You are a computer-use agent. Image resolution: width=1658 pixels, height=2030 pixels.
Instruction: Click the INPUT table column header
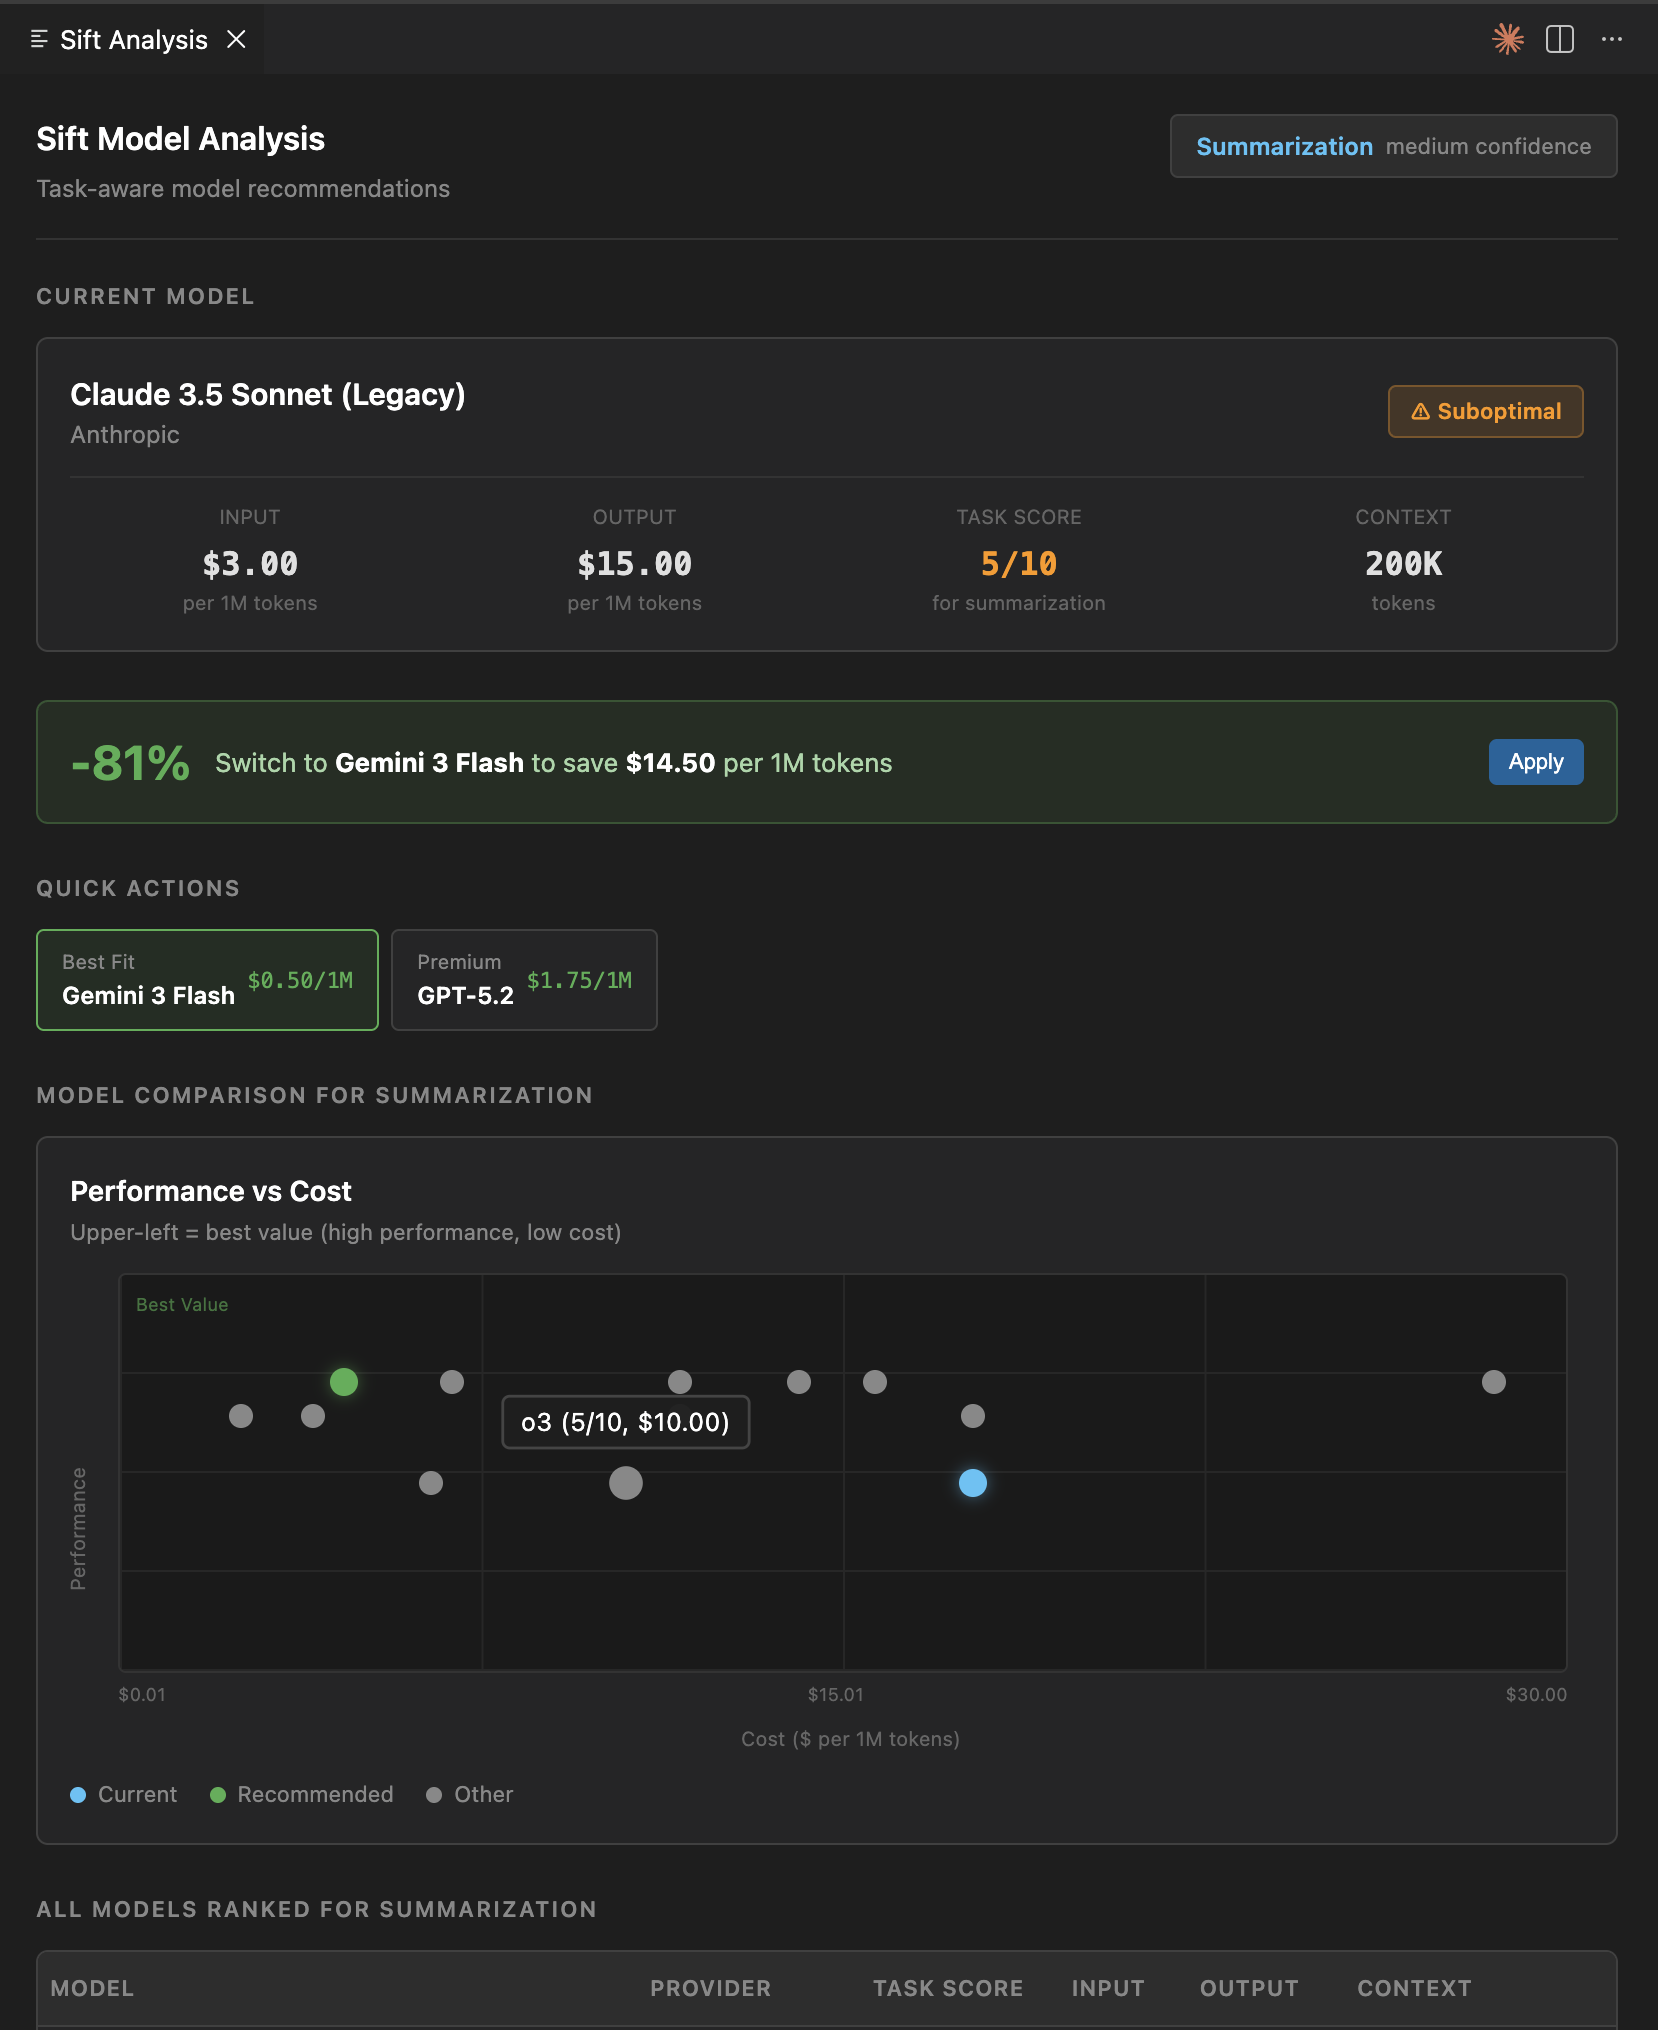1108,1988
